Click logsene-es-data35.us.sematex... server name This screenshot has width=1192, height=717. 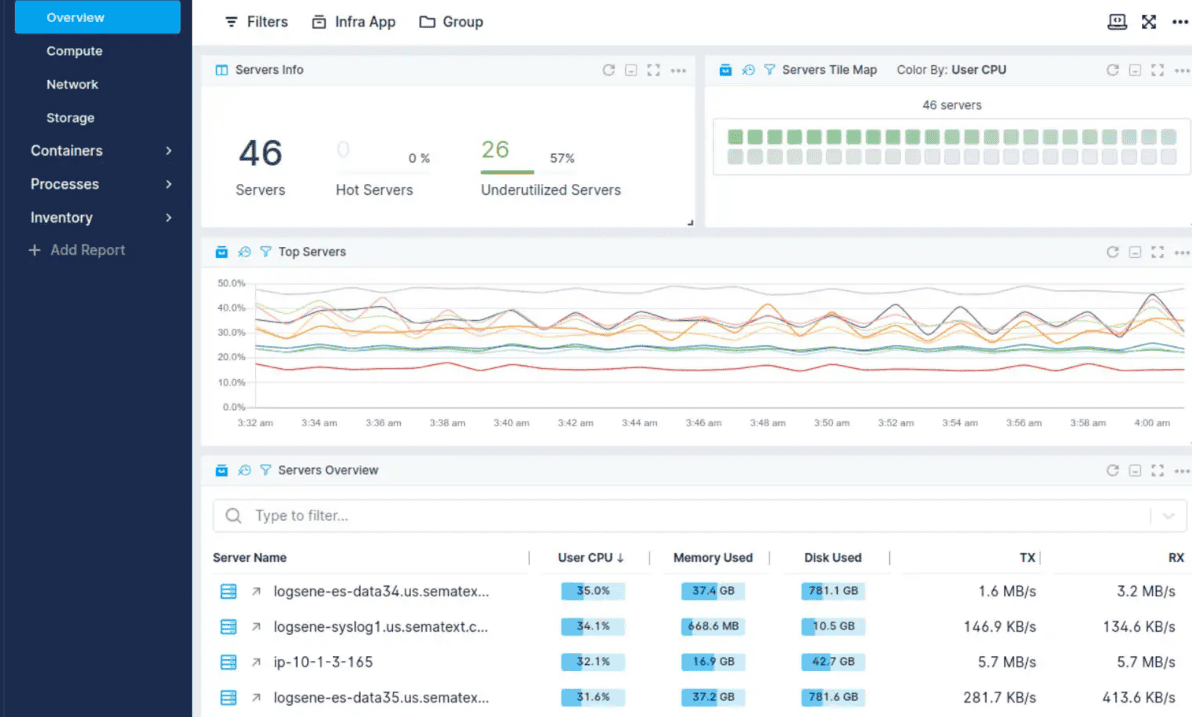tap(382, 697)
